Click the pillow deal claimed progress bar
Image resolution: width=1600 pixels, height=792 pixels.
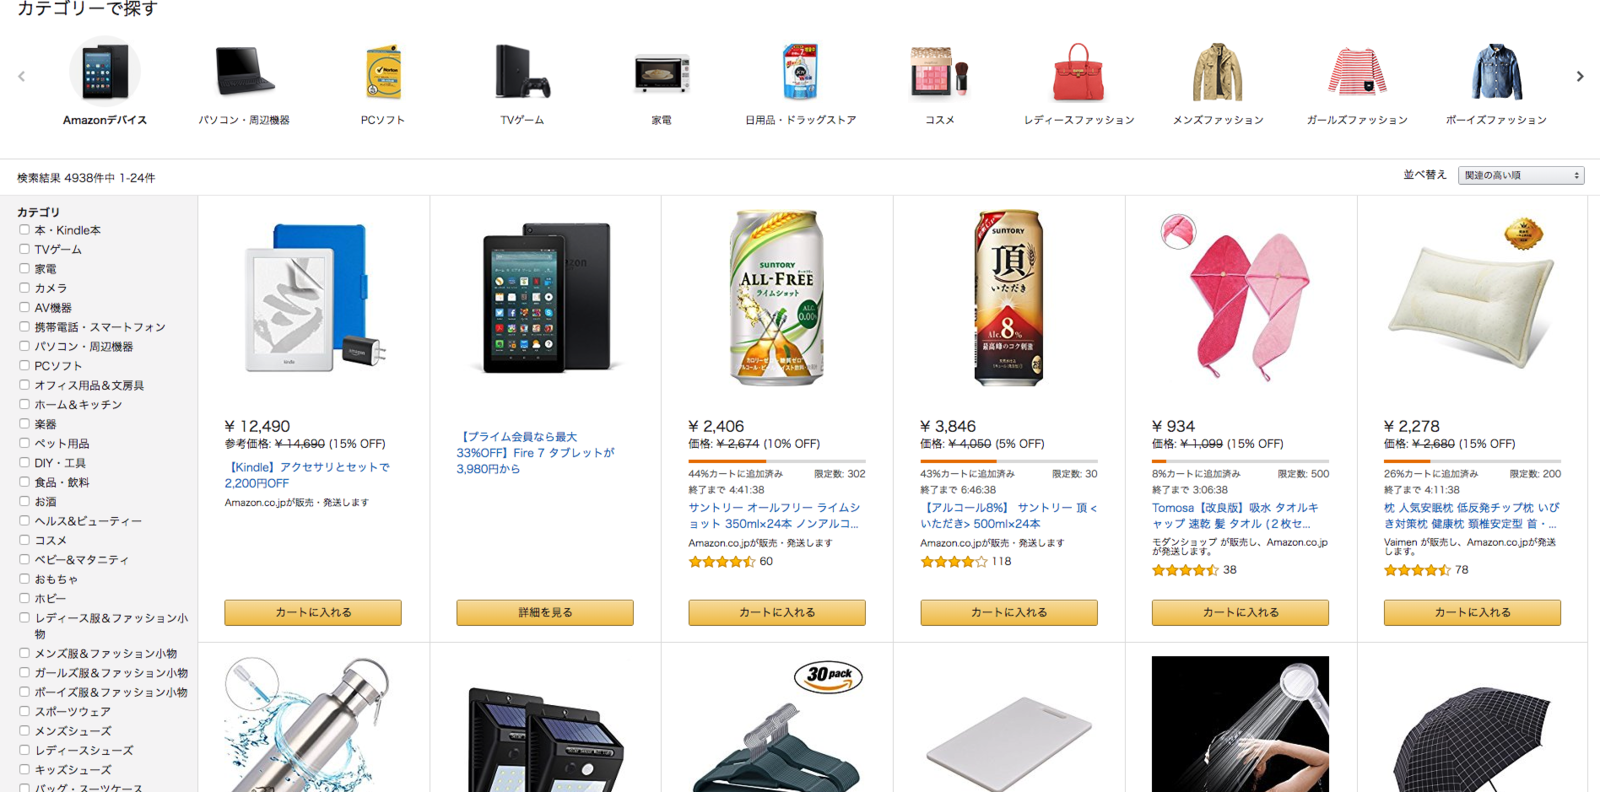coord(1472,461)
